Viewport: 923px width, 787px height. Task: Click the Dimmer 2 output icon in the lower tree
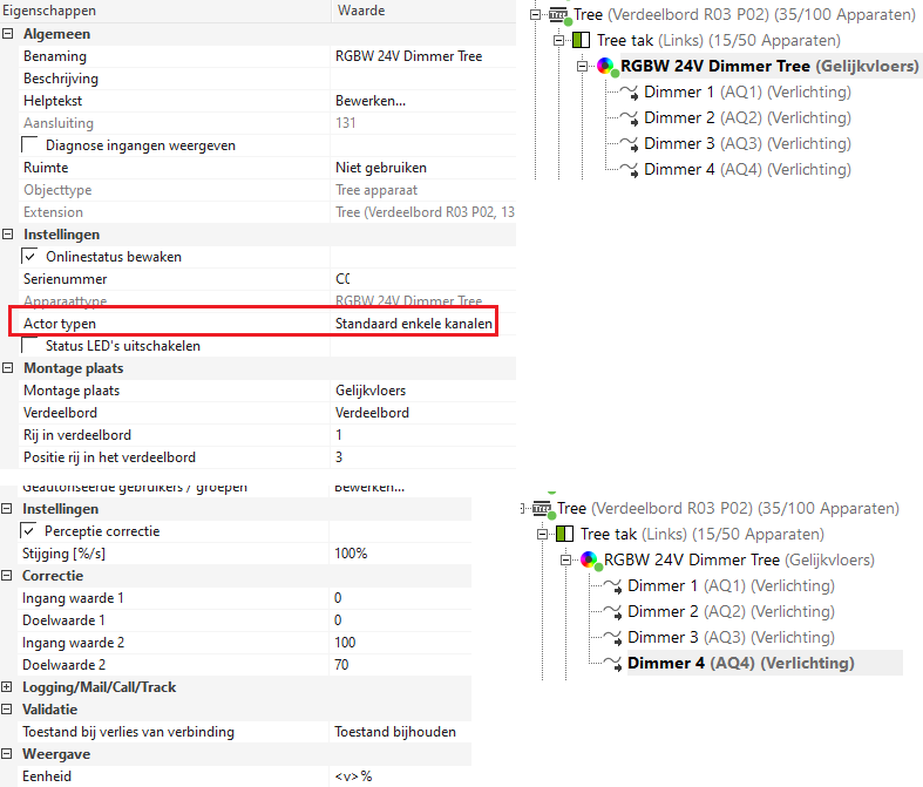click(x=613, y=612)
